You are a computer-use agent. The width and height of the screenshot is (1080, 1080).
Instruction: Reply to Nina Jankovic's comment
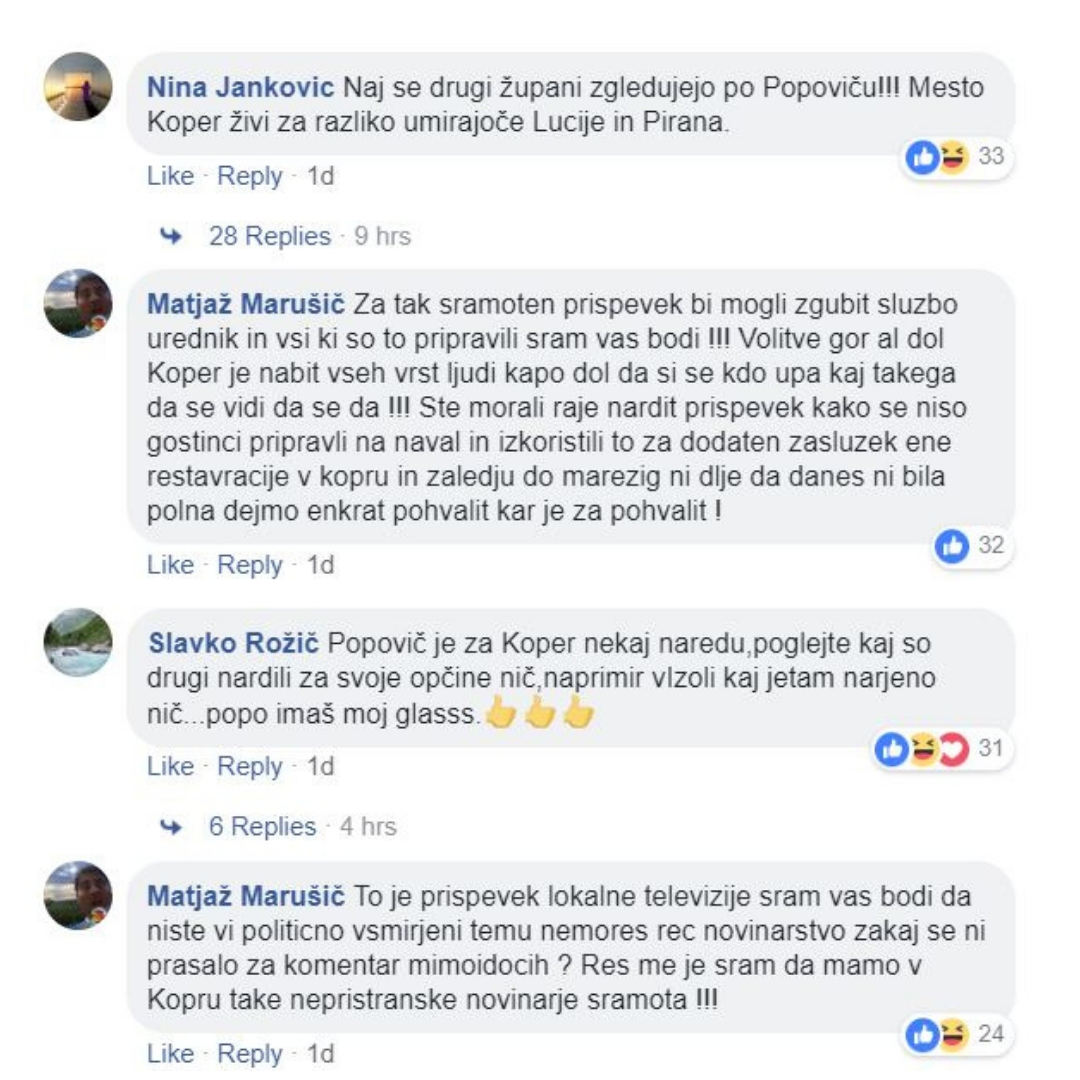pyautogui.click(x=249, y=176)
